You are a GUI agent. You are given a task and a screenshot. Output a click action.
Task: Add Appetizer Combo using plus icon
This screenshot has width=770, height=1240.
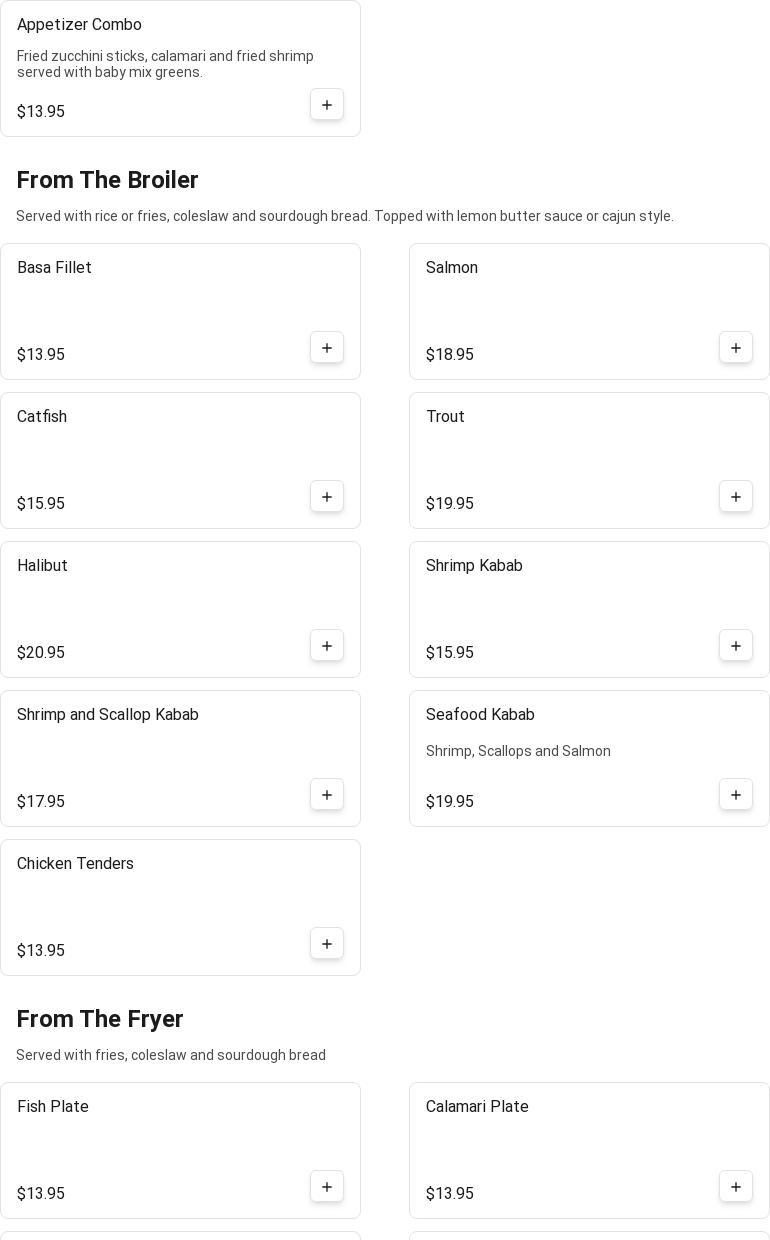(327, 105)
